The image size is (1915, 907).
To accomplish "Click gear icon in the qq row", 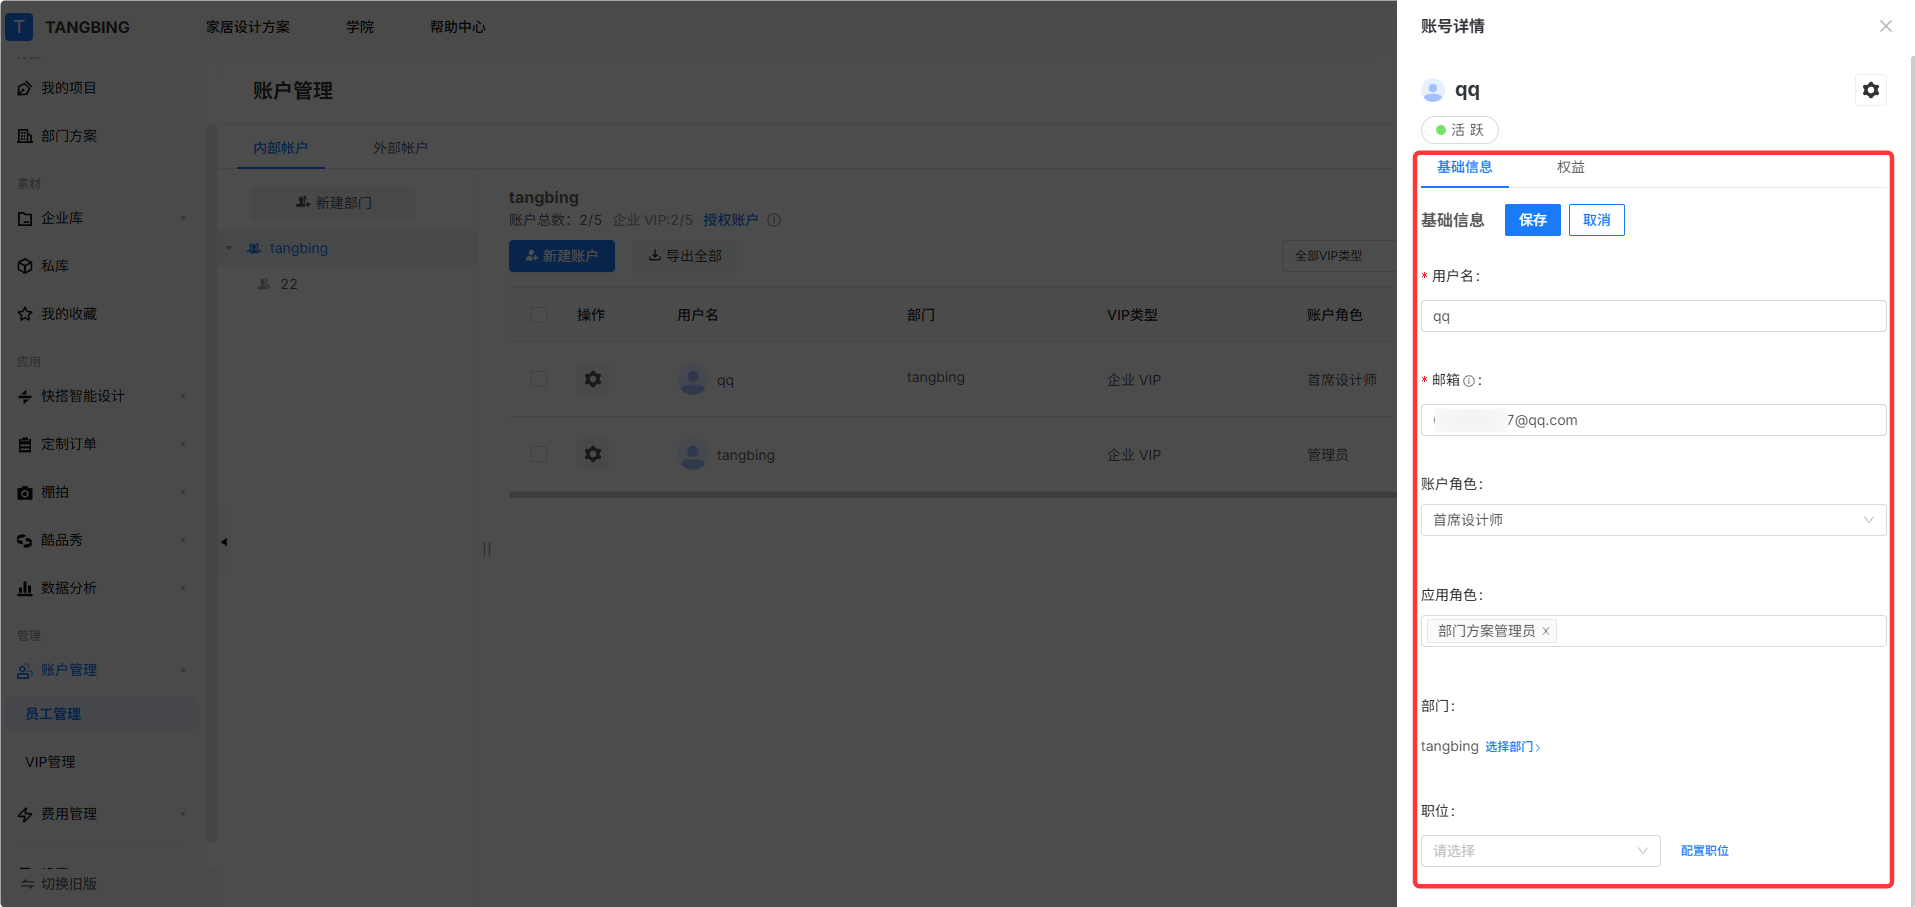I will point(593,379).
